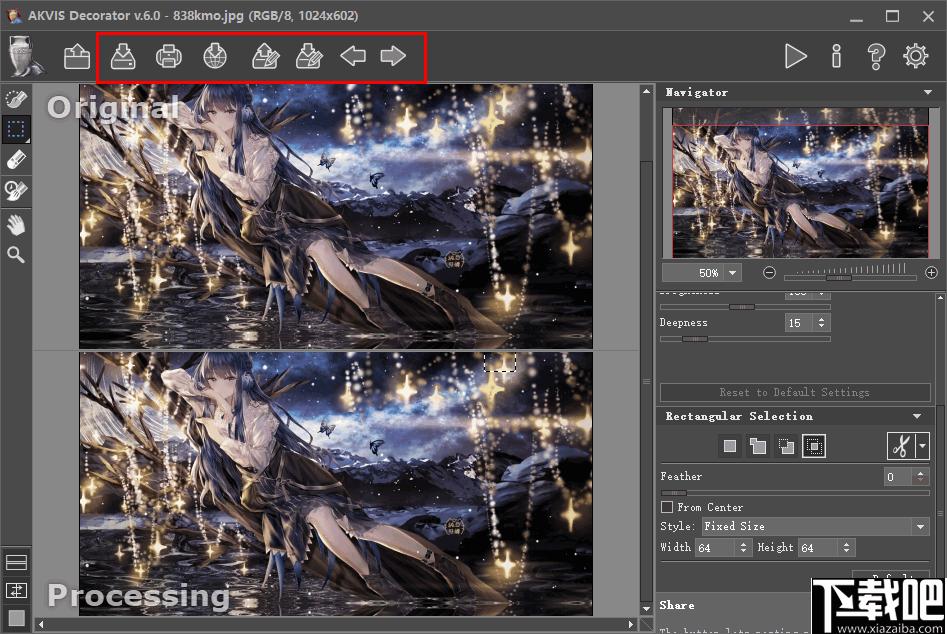Screen dimensions: 947x634
Task: Switch to the single window view icon
Action: point(16,618)
